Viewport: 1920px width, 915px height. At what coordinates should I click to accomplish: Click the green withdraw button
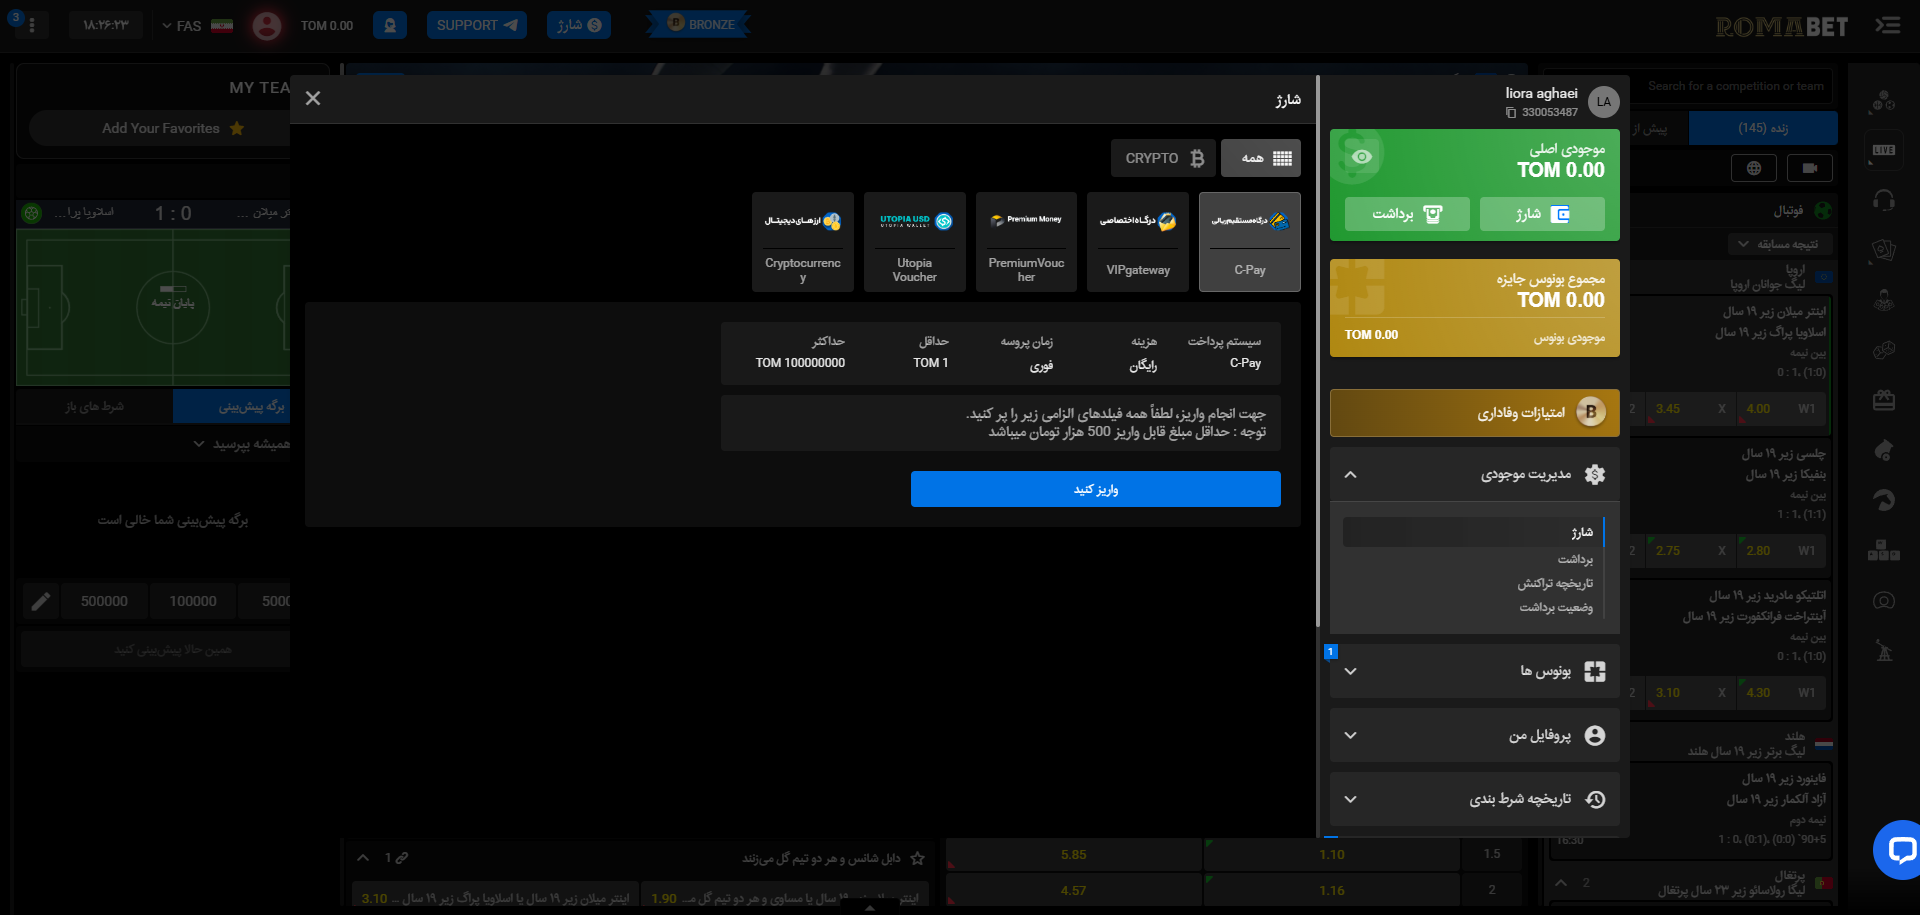point(1406,214)
